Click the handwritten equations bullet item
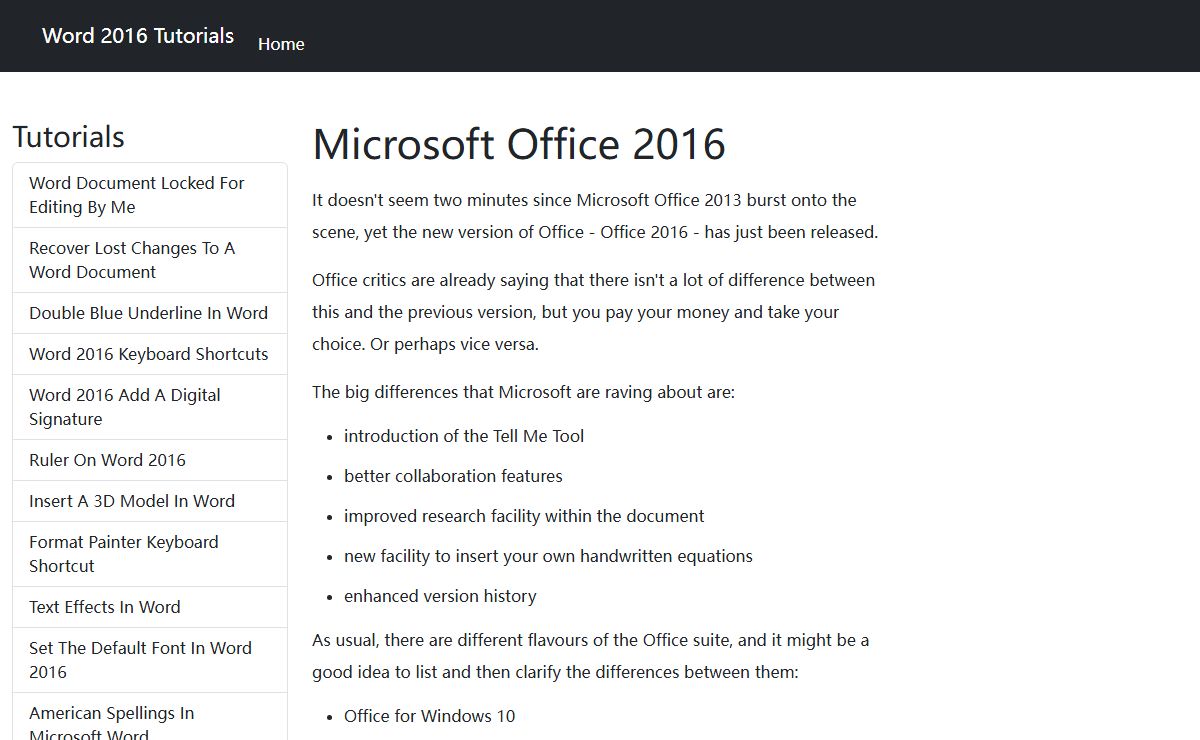 click(548, 556)
